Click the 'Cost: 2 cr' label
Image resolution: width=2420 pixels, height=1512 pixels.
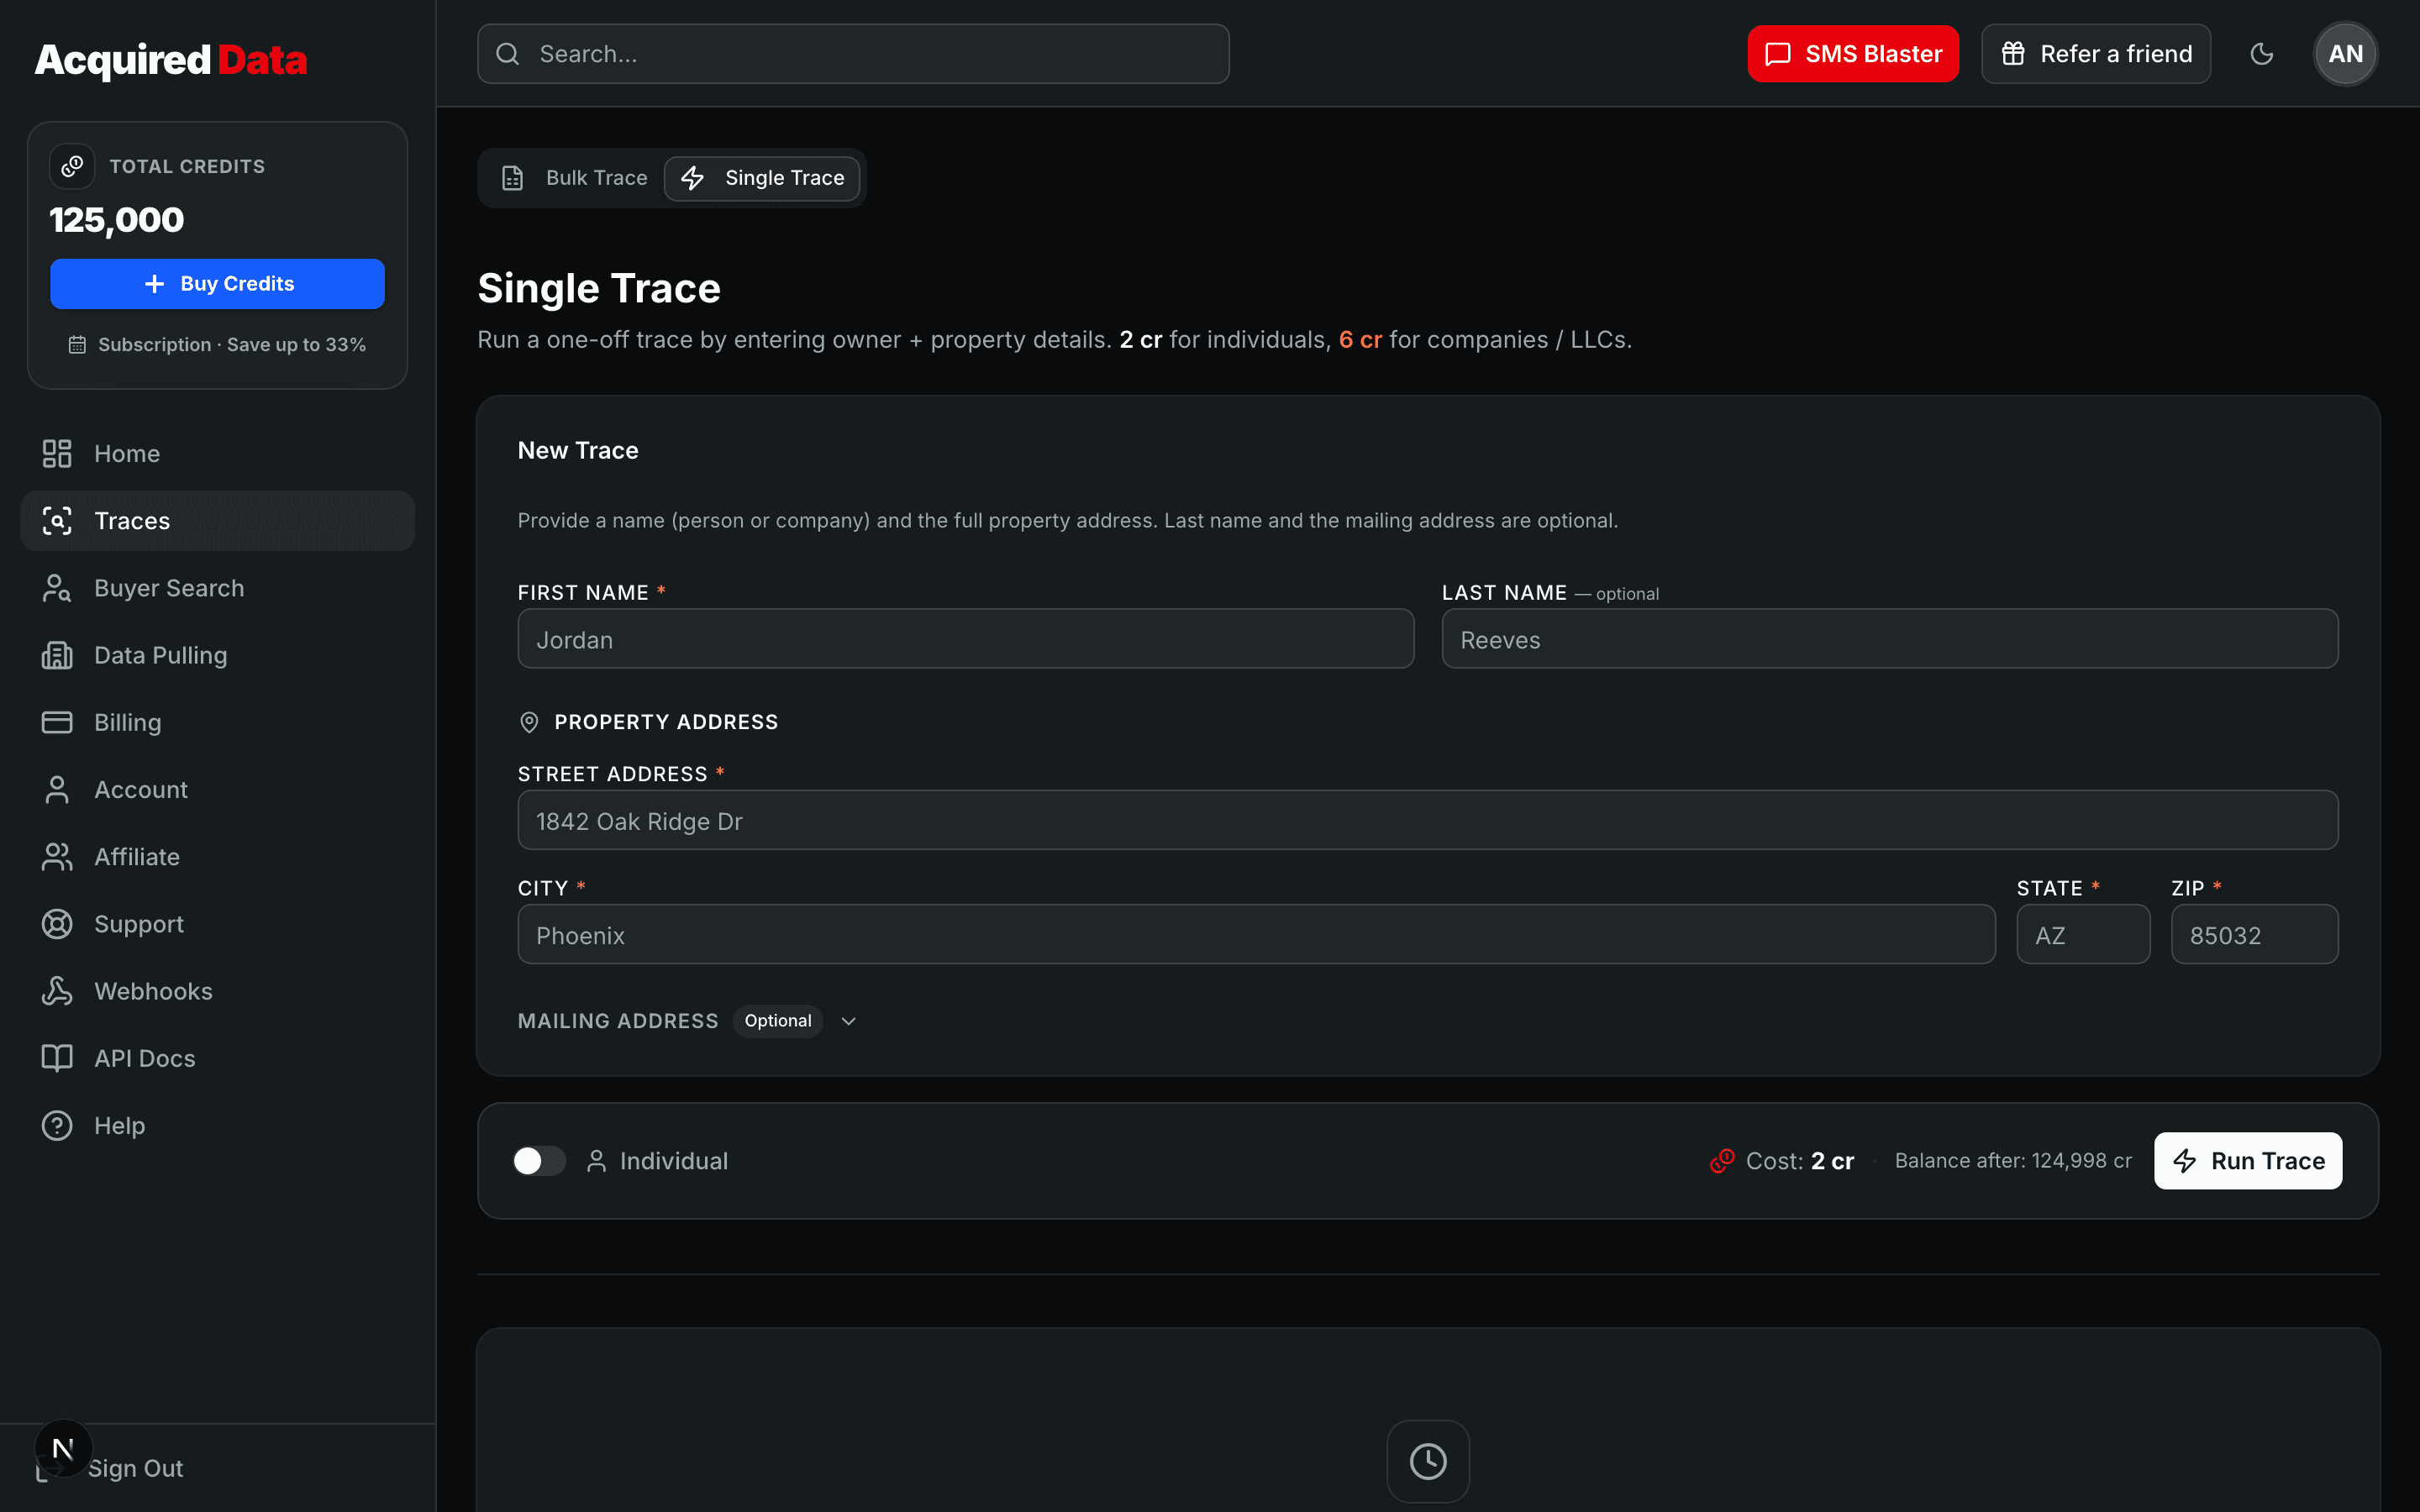pos(1800,1161)
